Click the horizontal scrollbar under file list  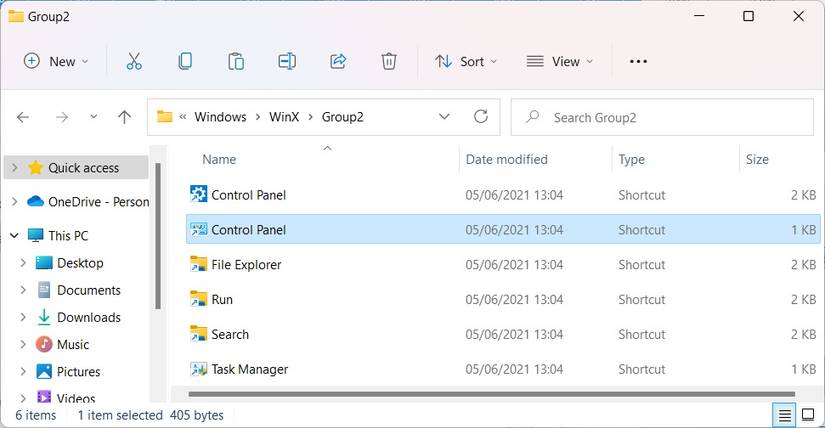click(491, 394)
